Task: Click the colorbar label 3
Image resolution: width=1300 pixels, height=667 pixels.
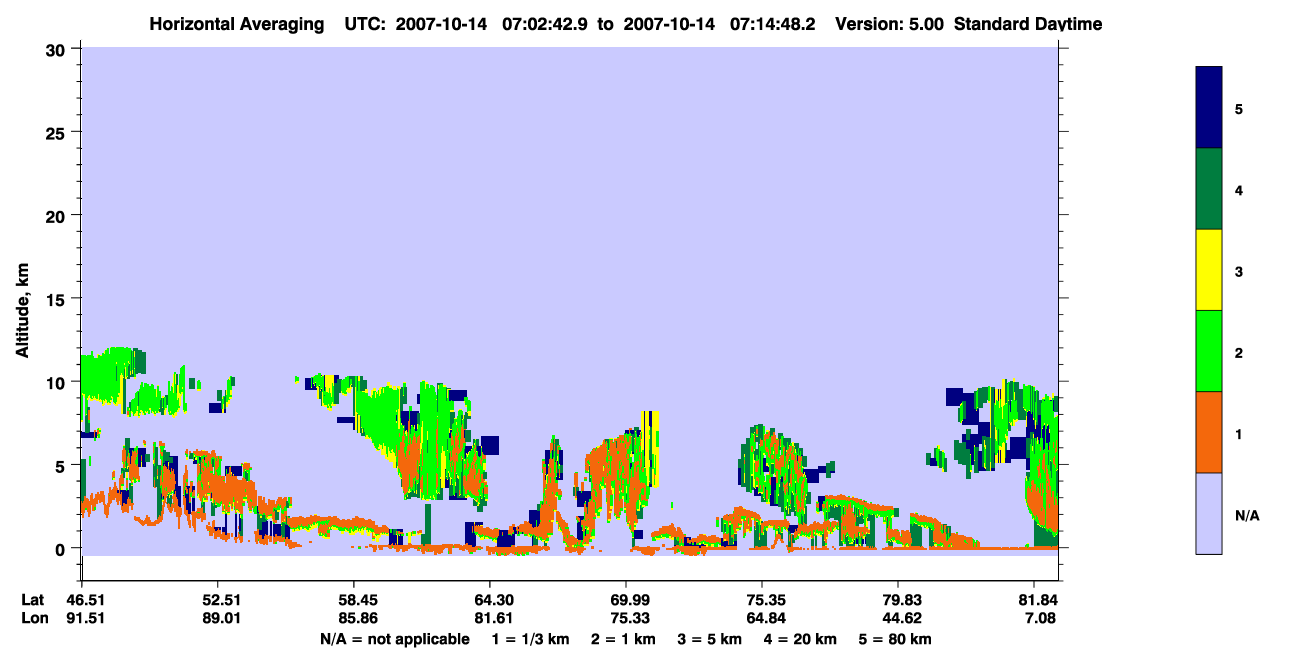Action: click(x=1239, y=270)
